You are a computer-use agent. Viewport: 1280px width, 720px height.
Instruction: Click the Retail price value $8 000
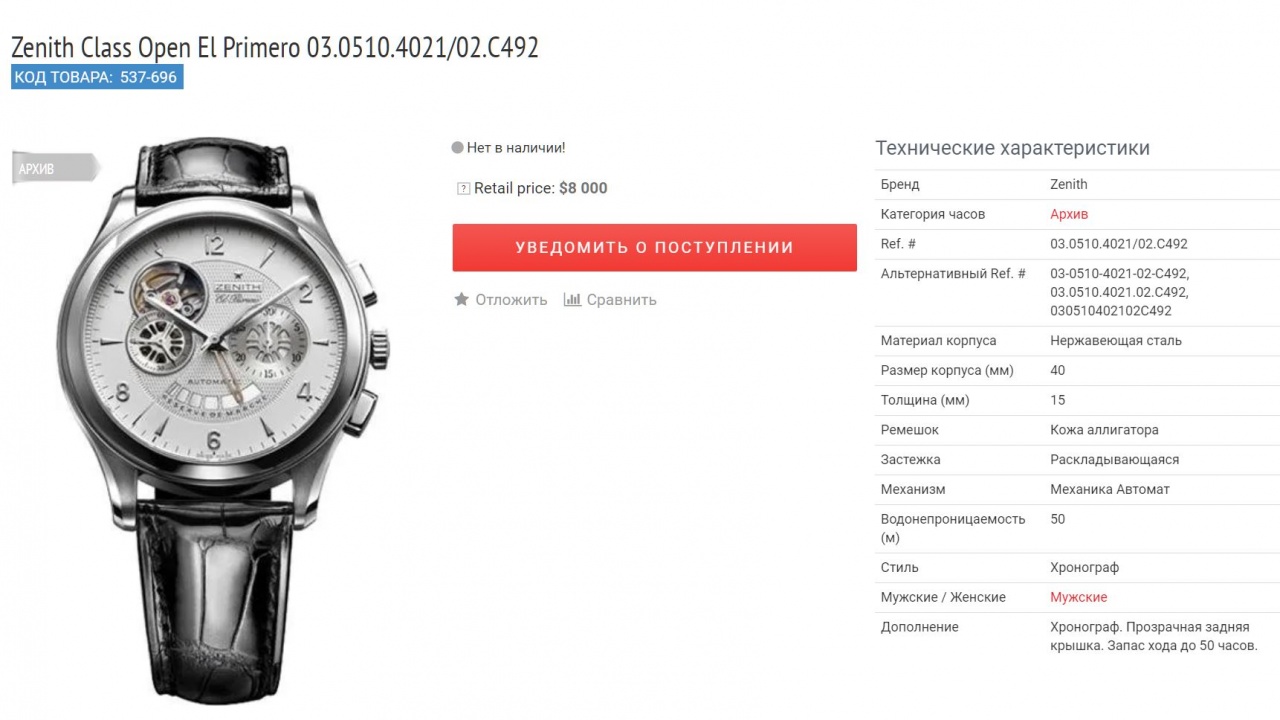[x=583, y=188]
